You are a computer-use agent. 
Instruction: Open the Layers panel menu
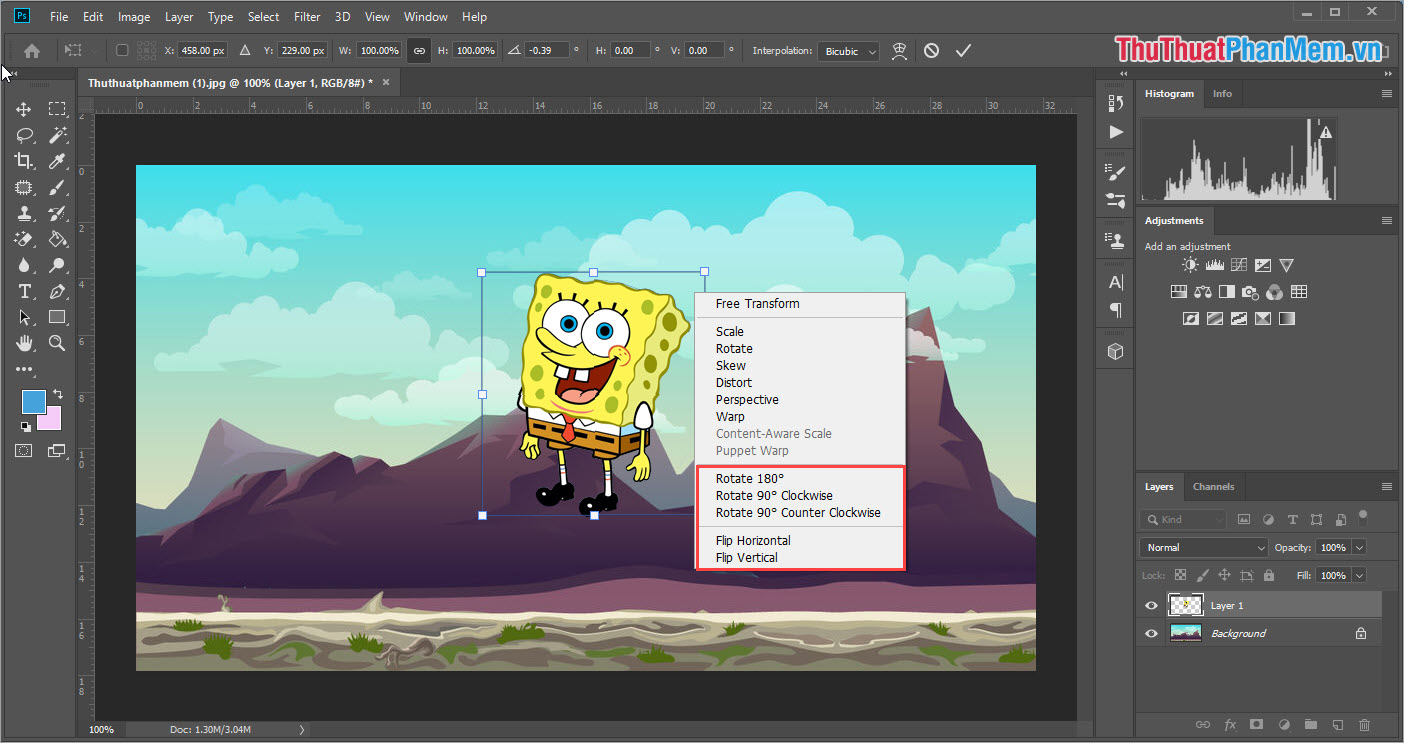click(1387, 486)
